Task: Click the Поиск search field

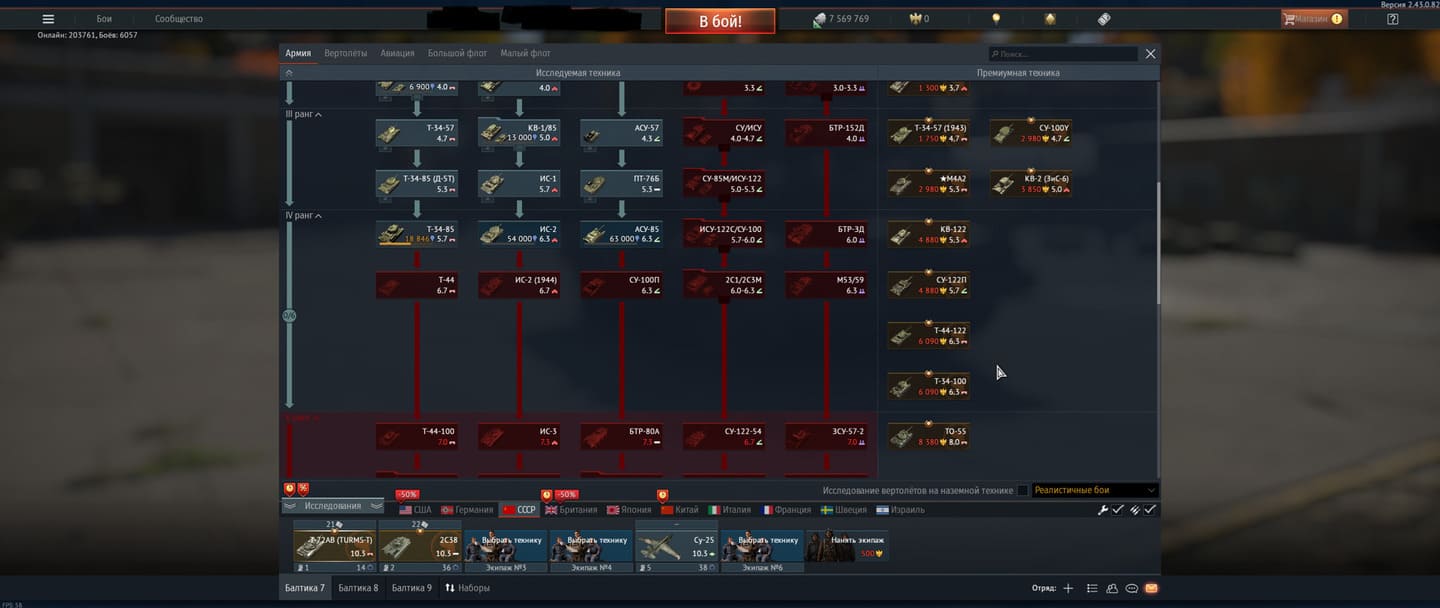Action: click(x=1063, y=54)
